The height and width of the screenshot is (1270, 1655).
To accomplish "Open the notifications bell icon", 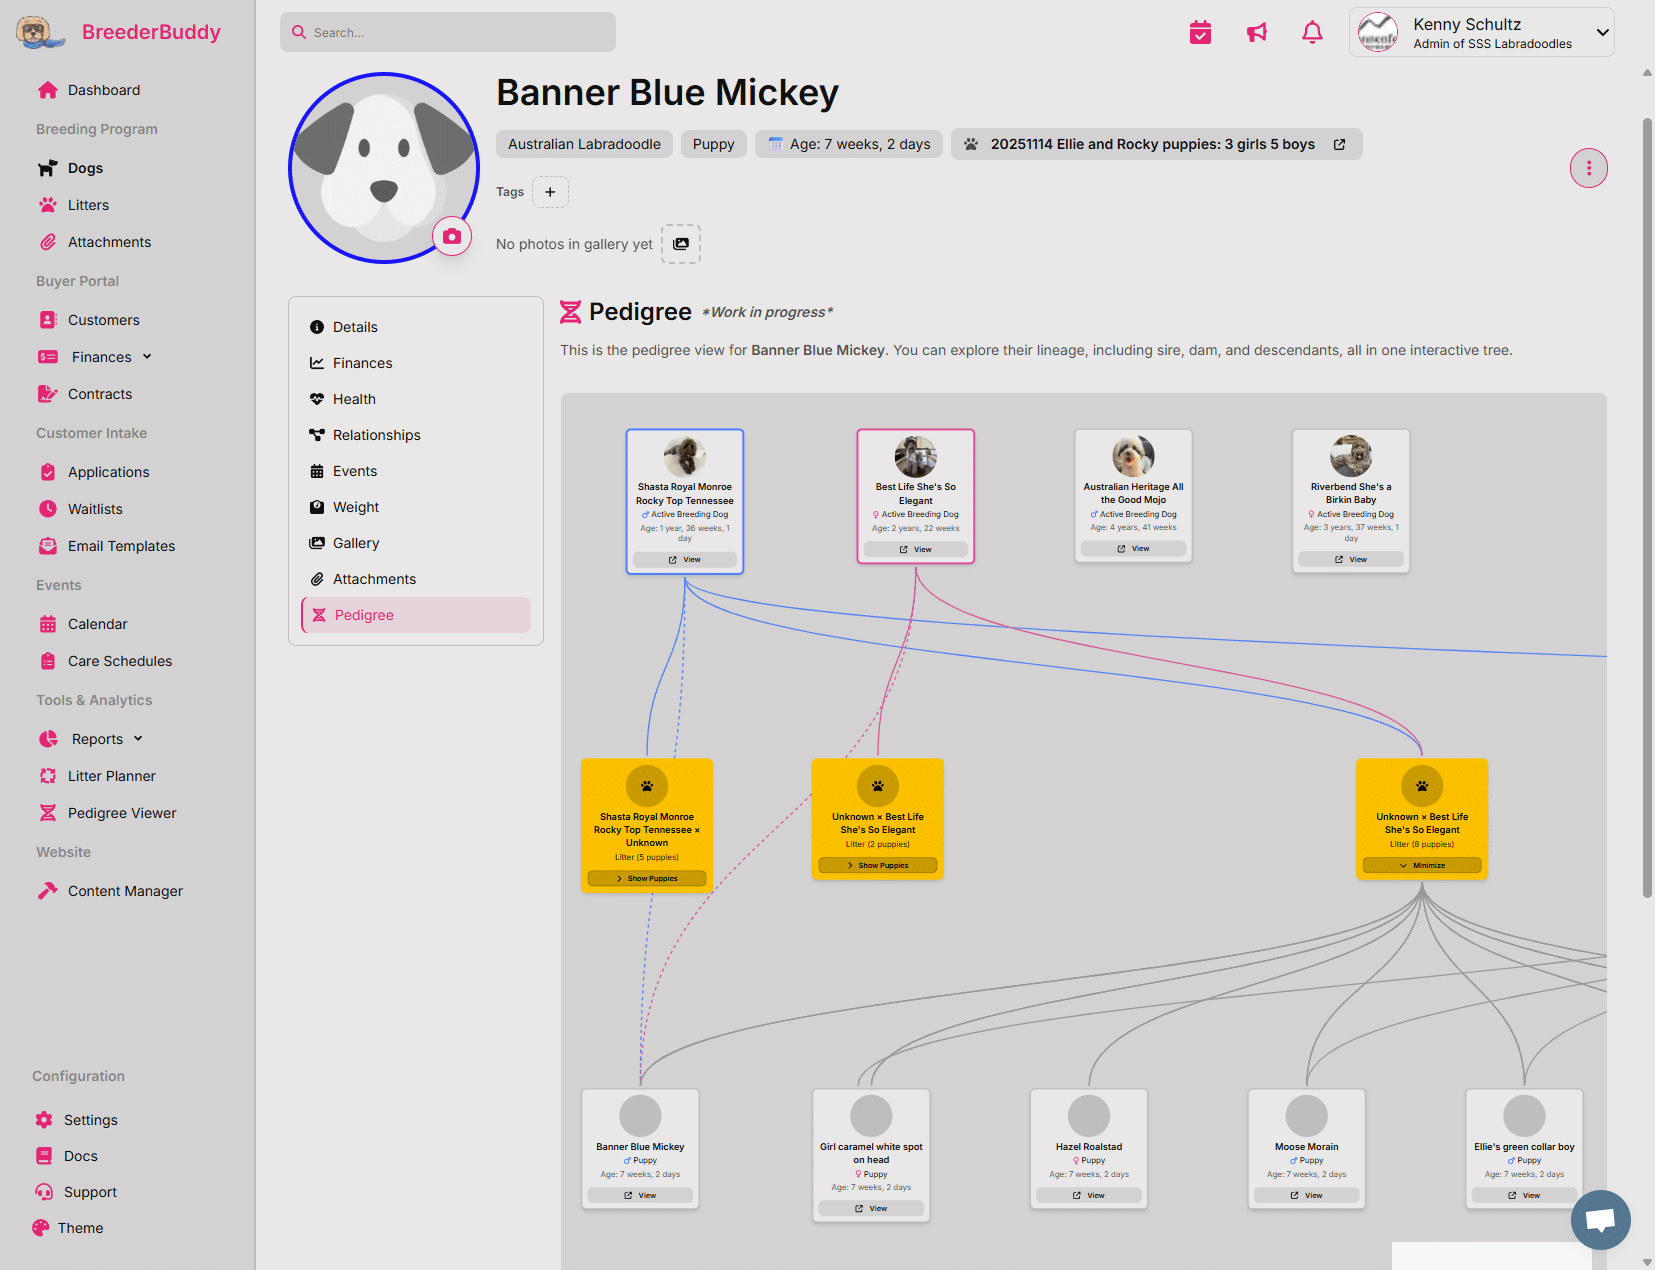I will 1312,31.
